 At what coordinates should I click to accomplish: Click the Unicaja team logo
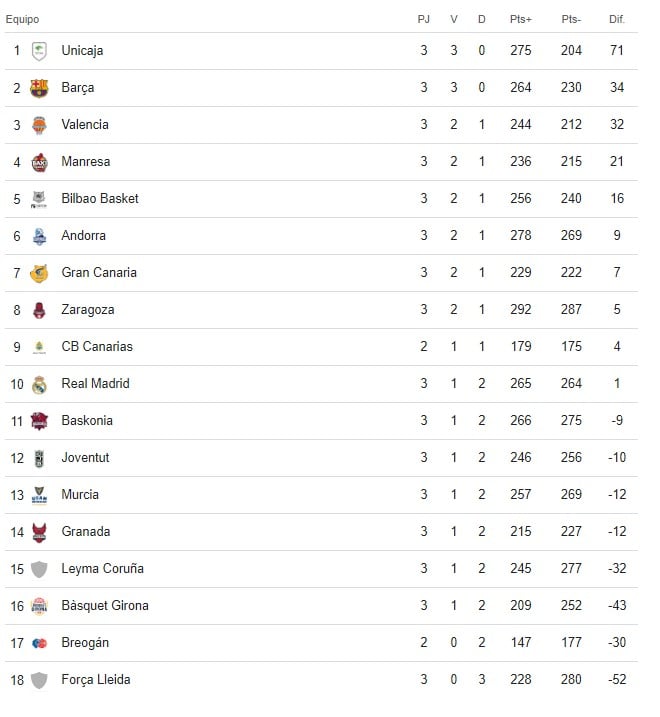tap(39, 51)
